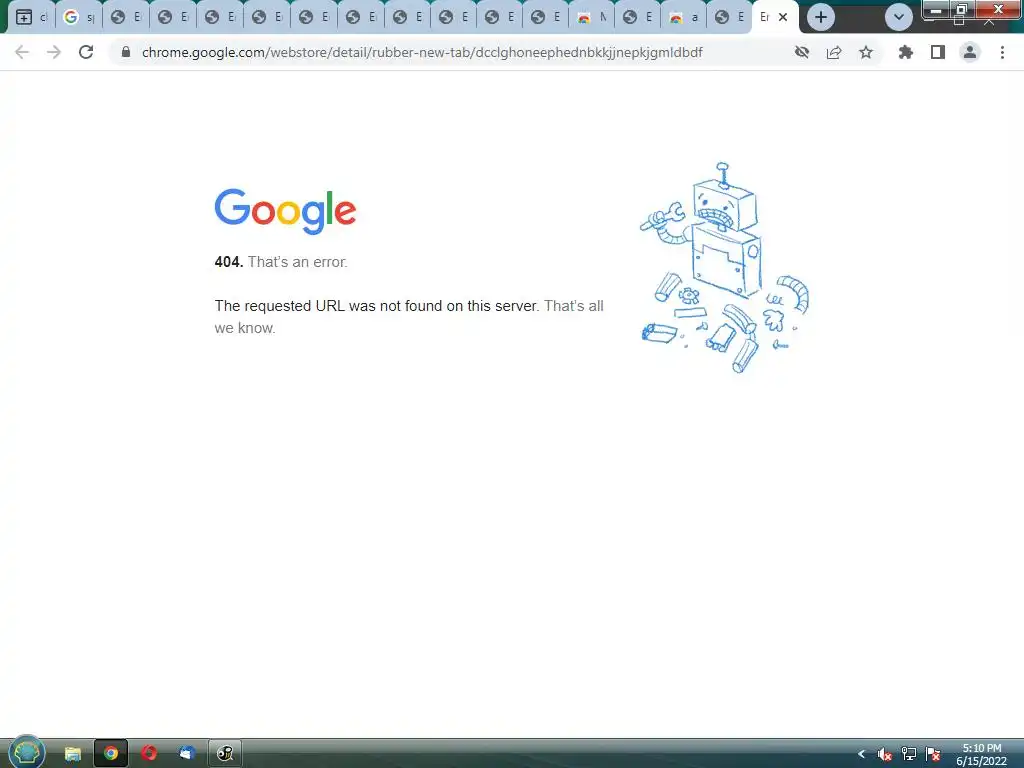
Task: Open Chrome's three-dot menu
Action: tap(1002, 52)
